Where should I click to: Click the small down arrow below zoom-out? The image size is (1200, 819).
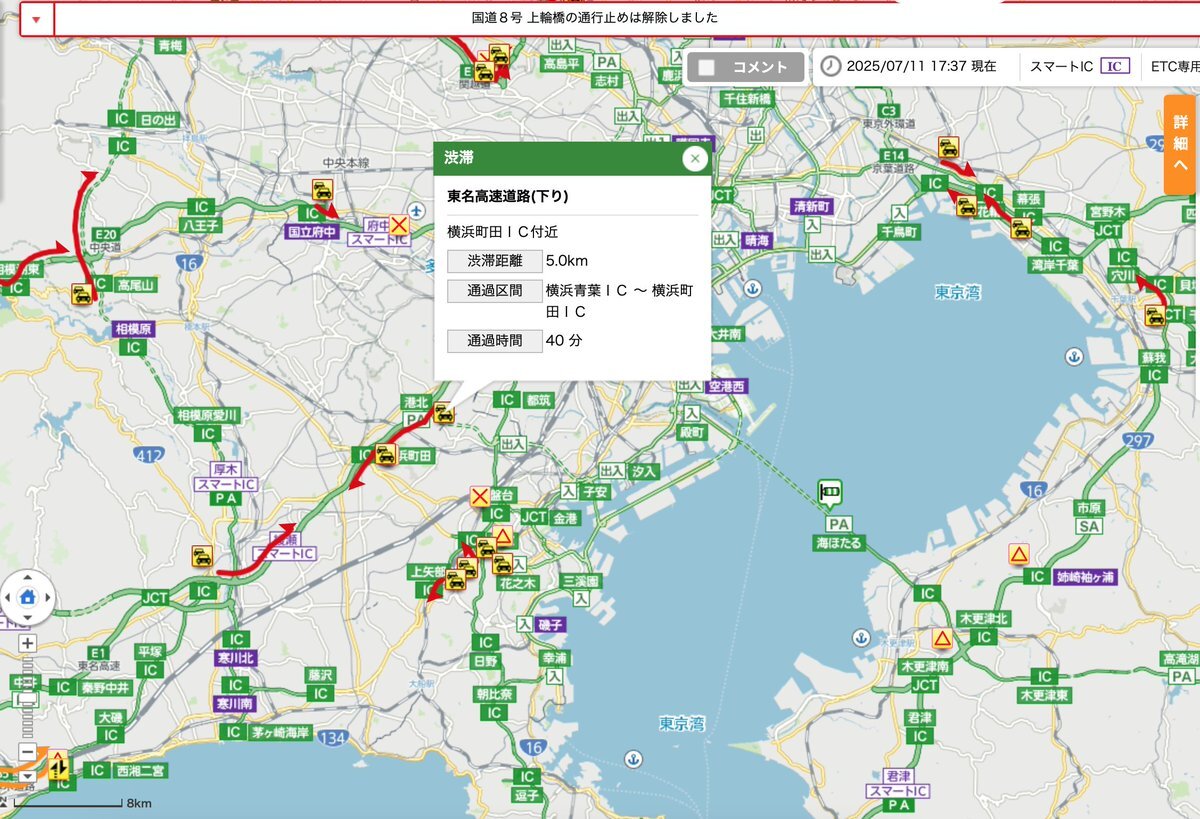(x=27, y=776)
